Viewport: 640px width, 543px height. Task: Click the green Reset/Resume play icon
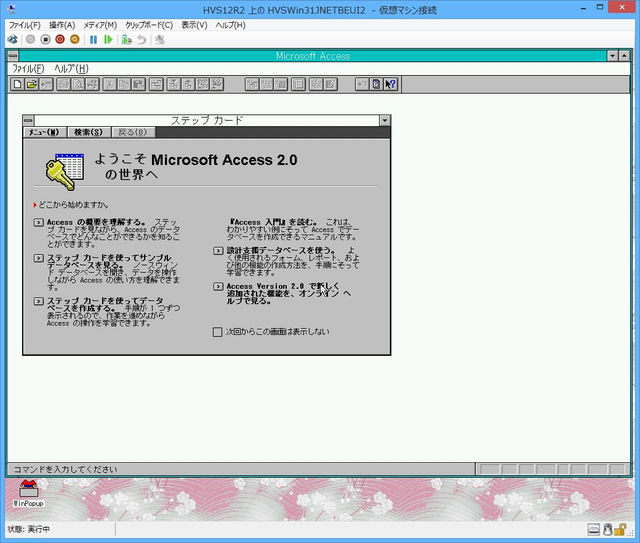(108, 40)
